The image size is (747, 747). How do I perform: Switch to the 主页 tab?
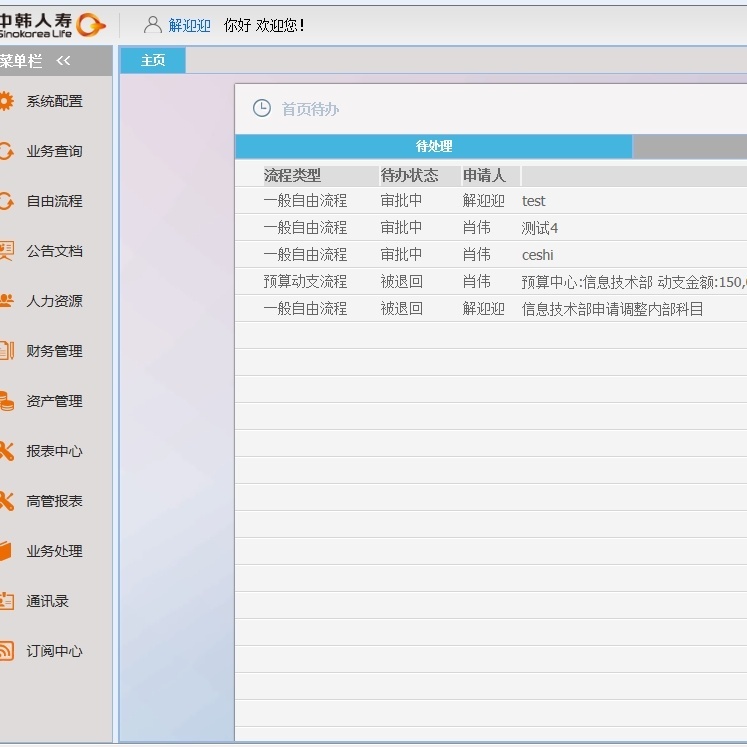tap(153, 61)
